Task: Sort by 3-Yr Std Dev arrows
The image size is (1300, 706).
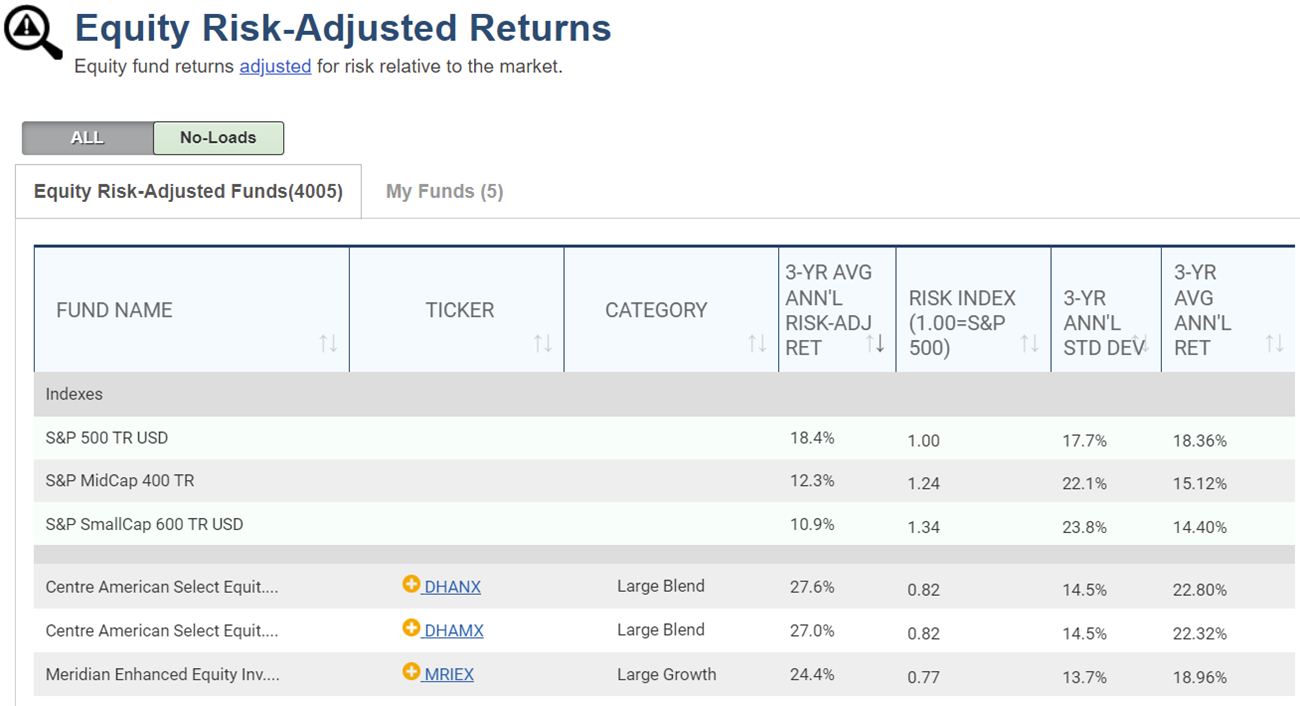Action: pos(1140,344)
